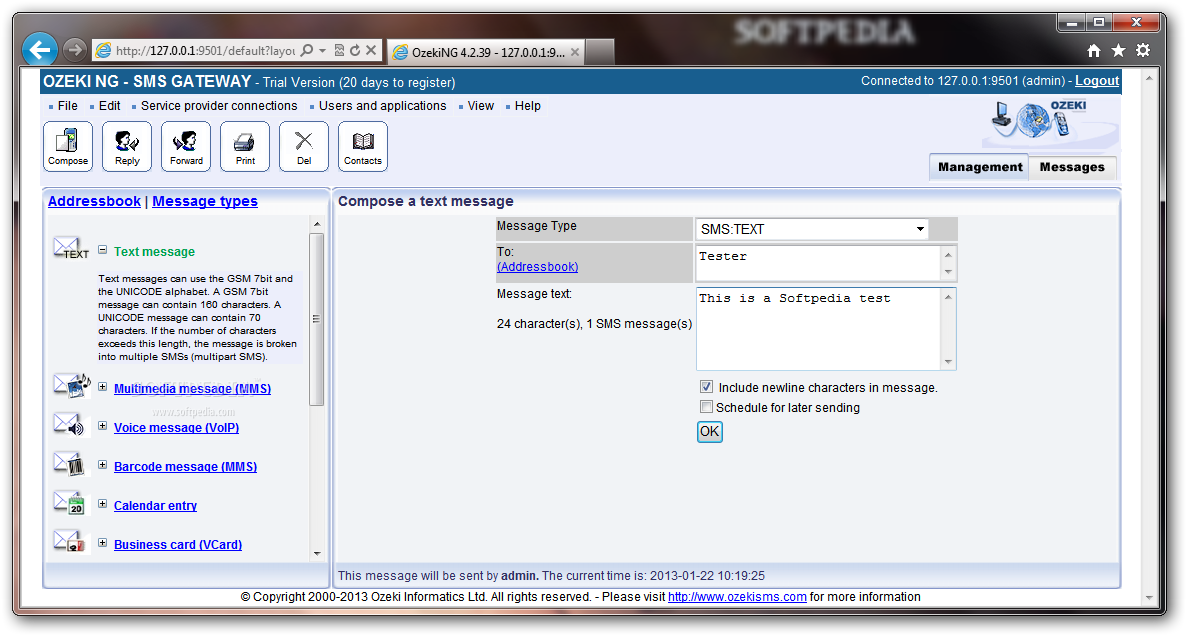Click in the To recipient field
Viewport: 1187px width, 636px height.
tap(819, 263)
